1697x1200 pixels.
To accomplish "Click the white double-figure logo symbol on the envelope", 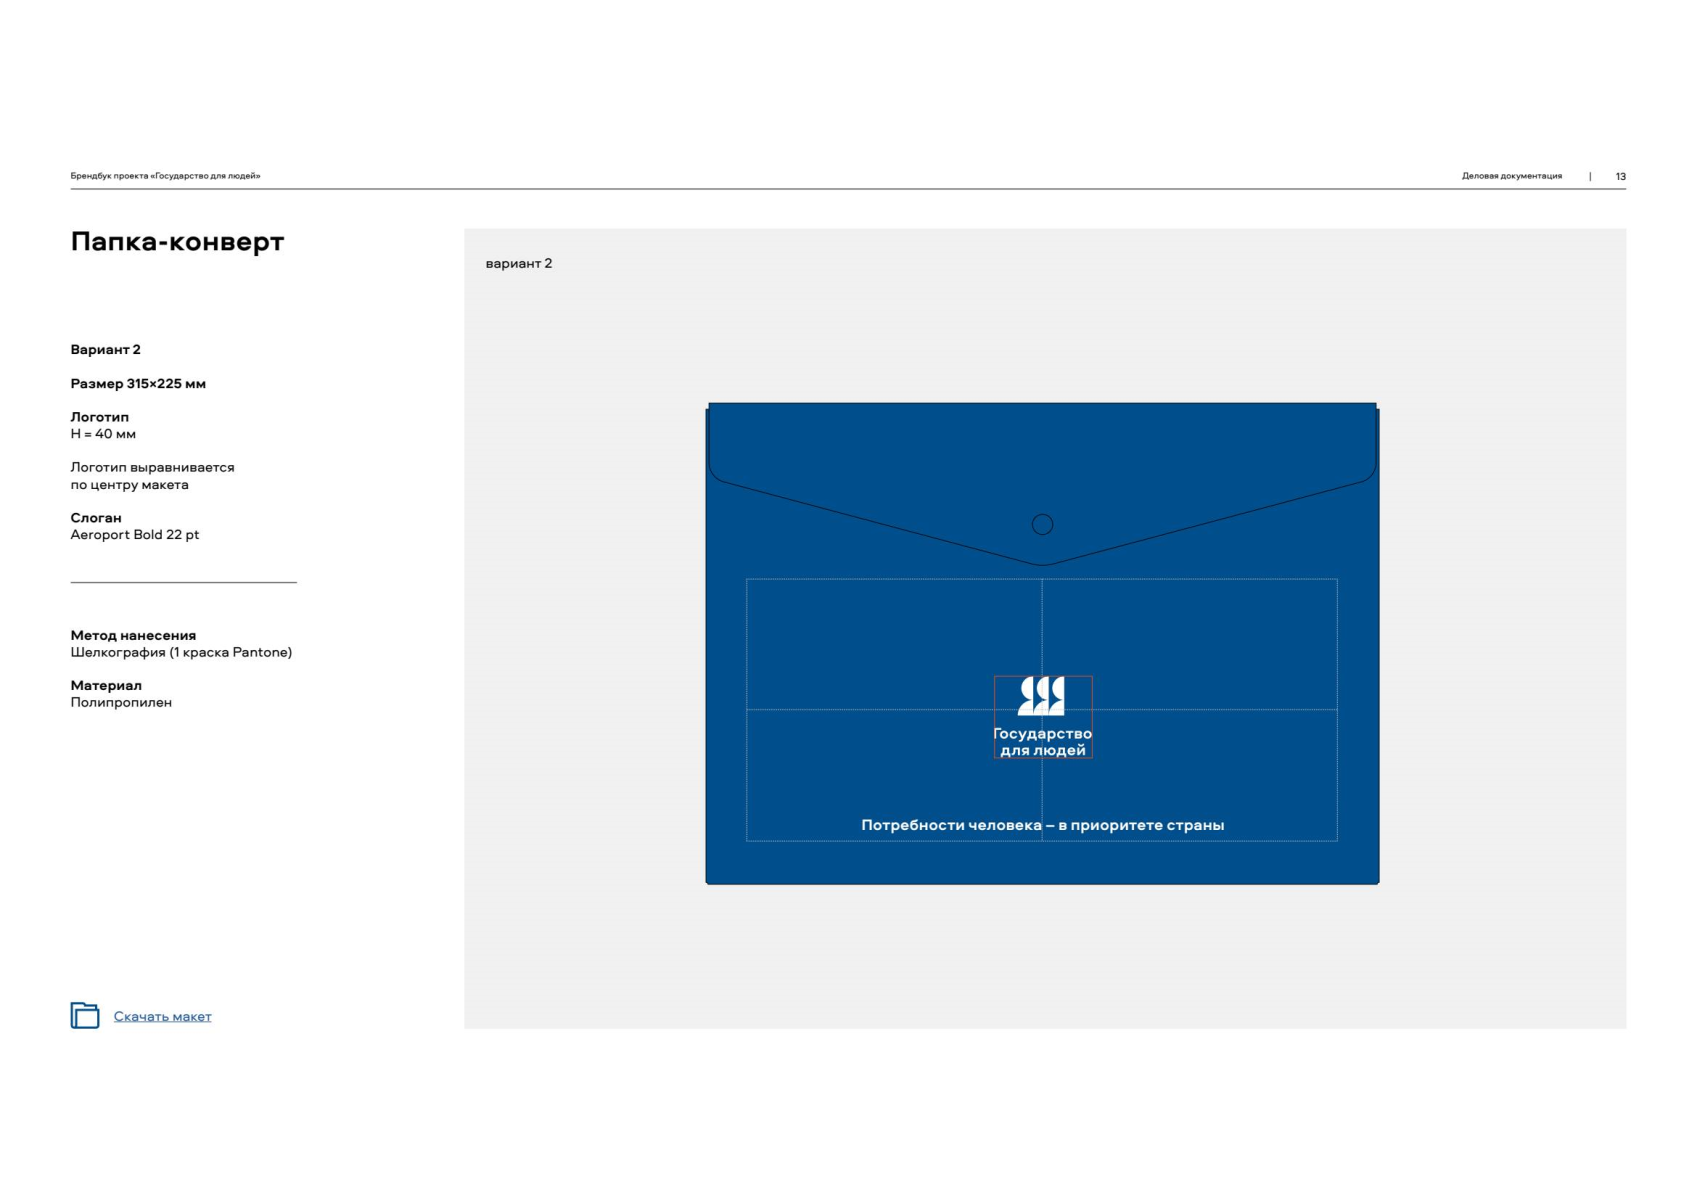I will [x=1041, y=696].
